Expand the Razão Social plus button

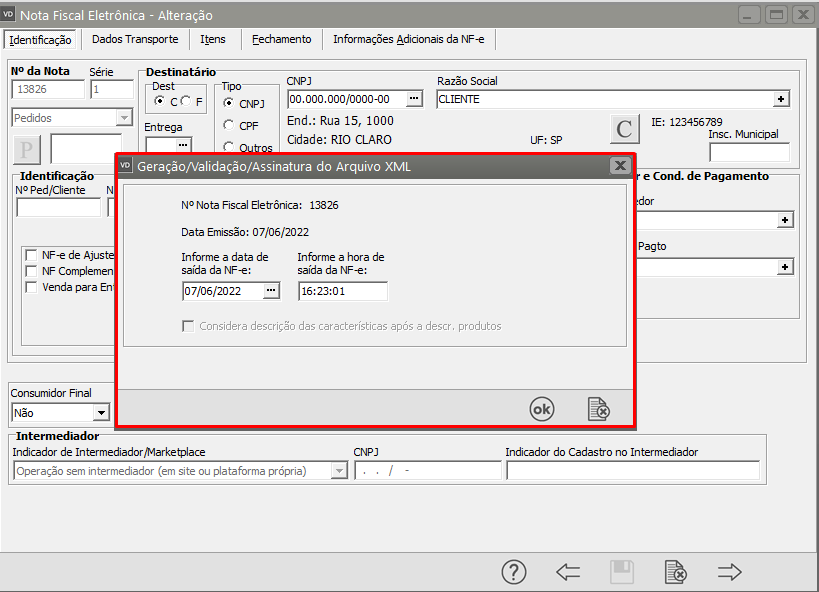(781, 99)
